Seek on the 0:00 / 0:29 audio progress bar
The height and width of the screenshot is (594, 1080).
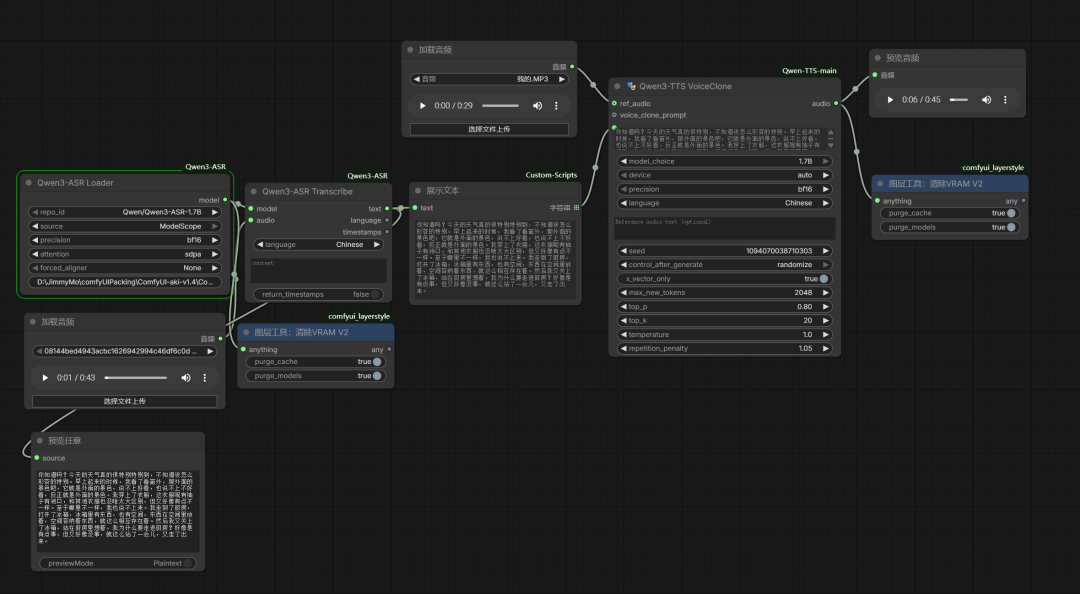500,106
